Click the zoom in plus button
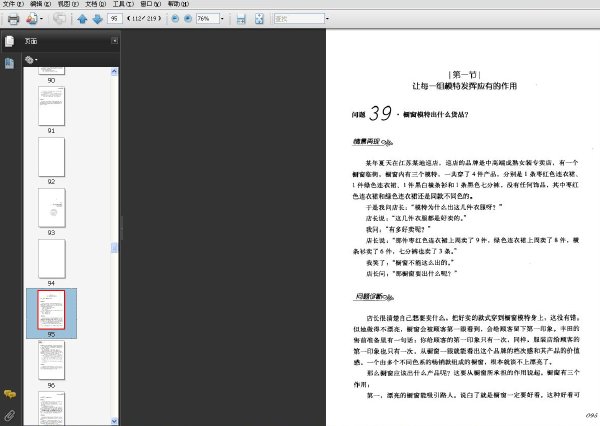The image size is (600, 426). (188, 18)
